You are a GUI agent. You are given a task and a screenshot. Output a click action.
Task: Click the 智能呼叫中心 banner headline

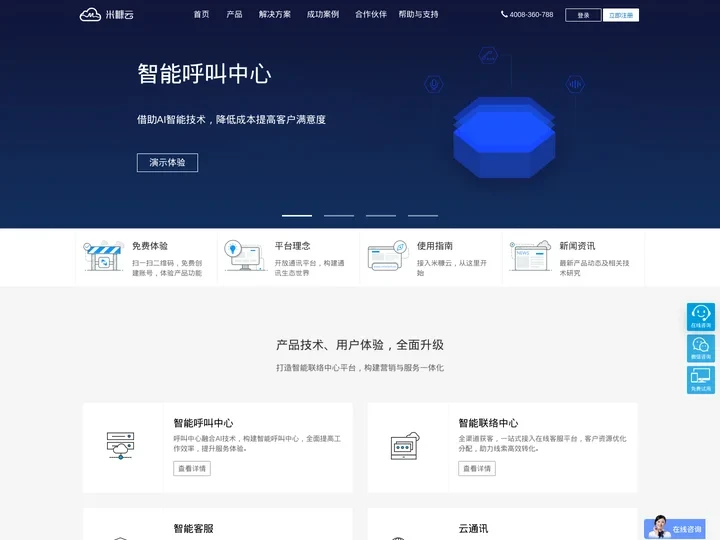coord(204,74)
